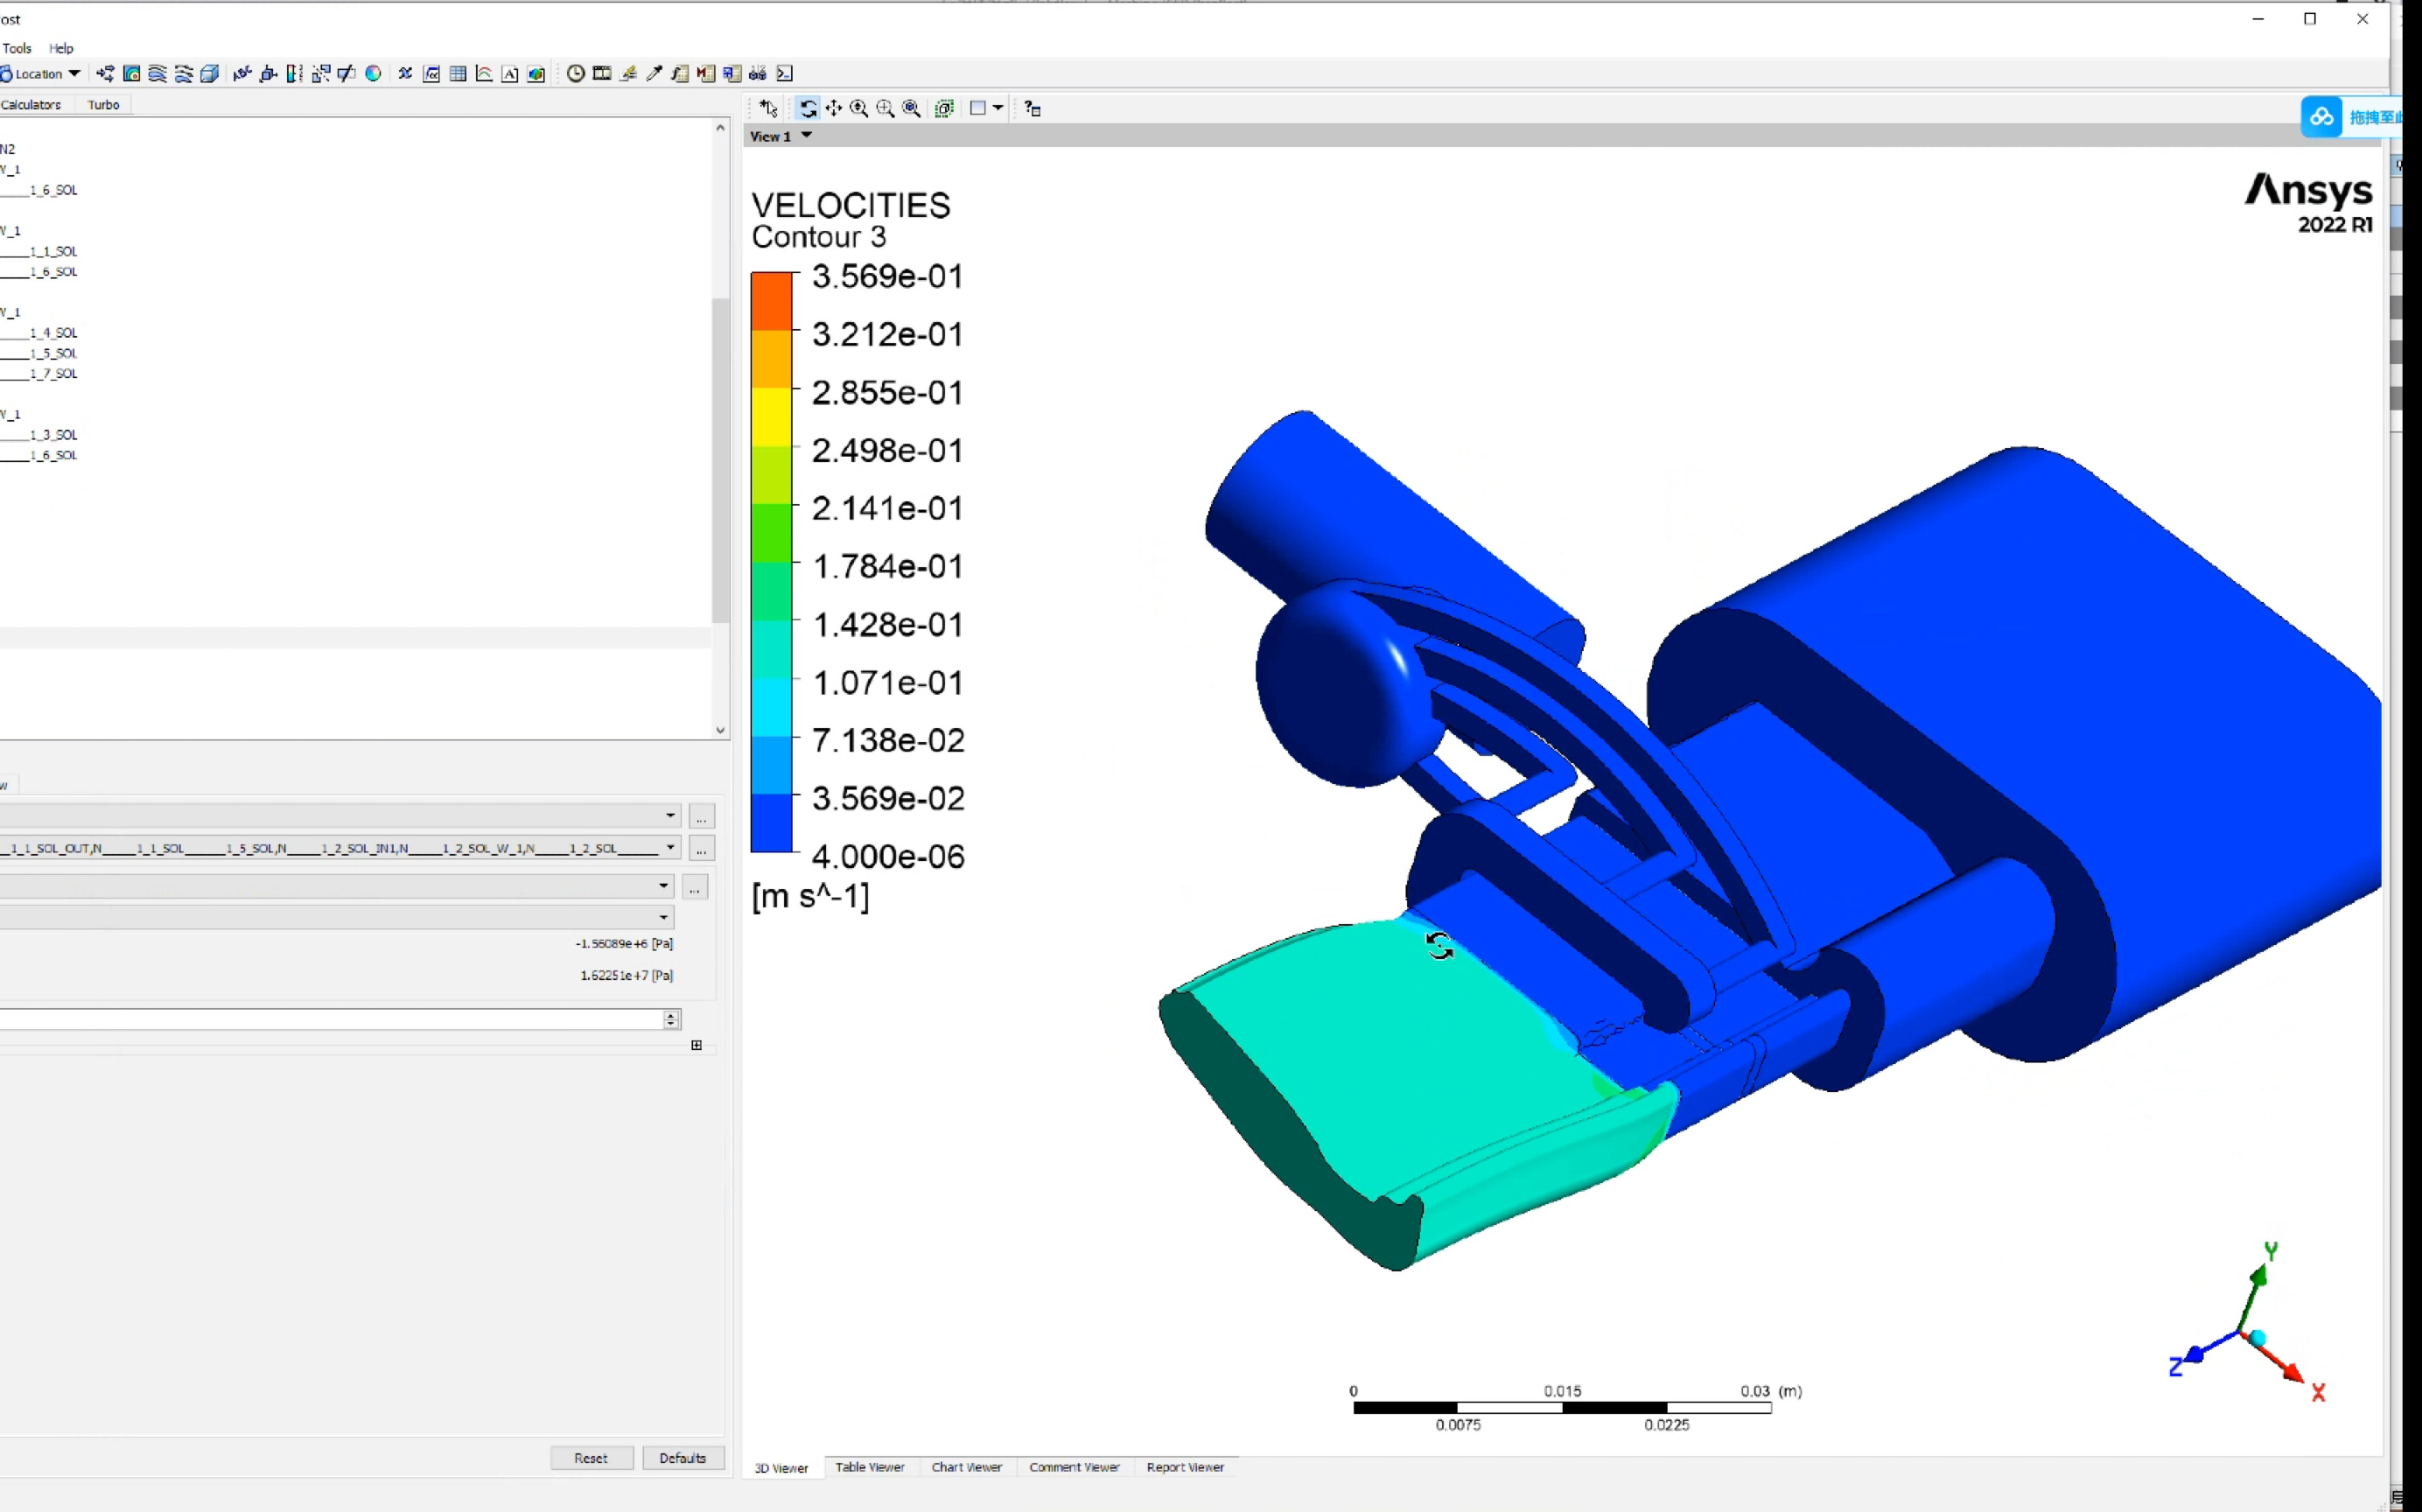
Task: Click the outline tree vertical scrollbar thumb
Action: [x=720, y=460]
